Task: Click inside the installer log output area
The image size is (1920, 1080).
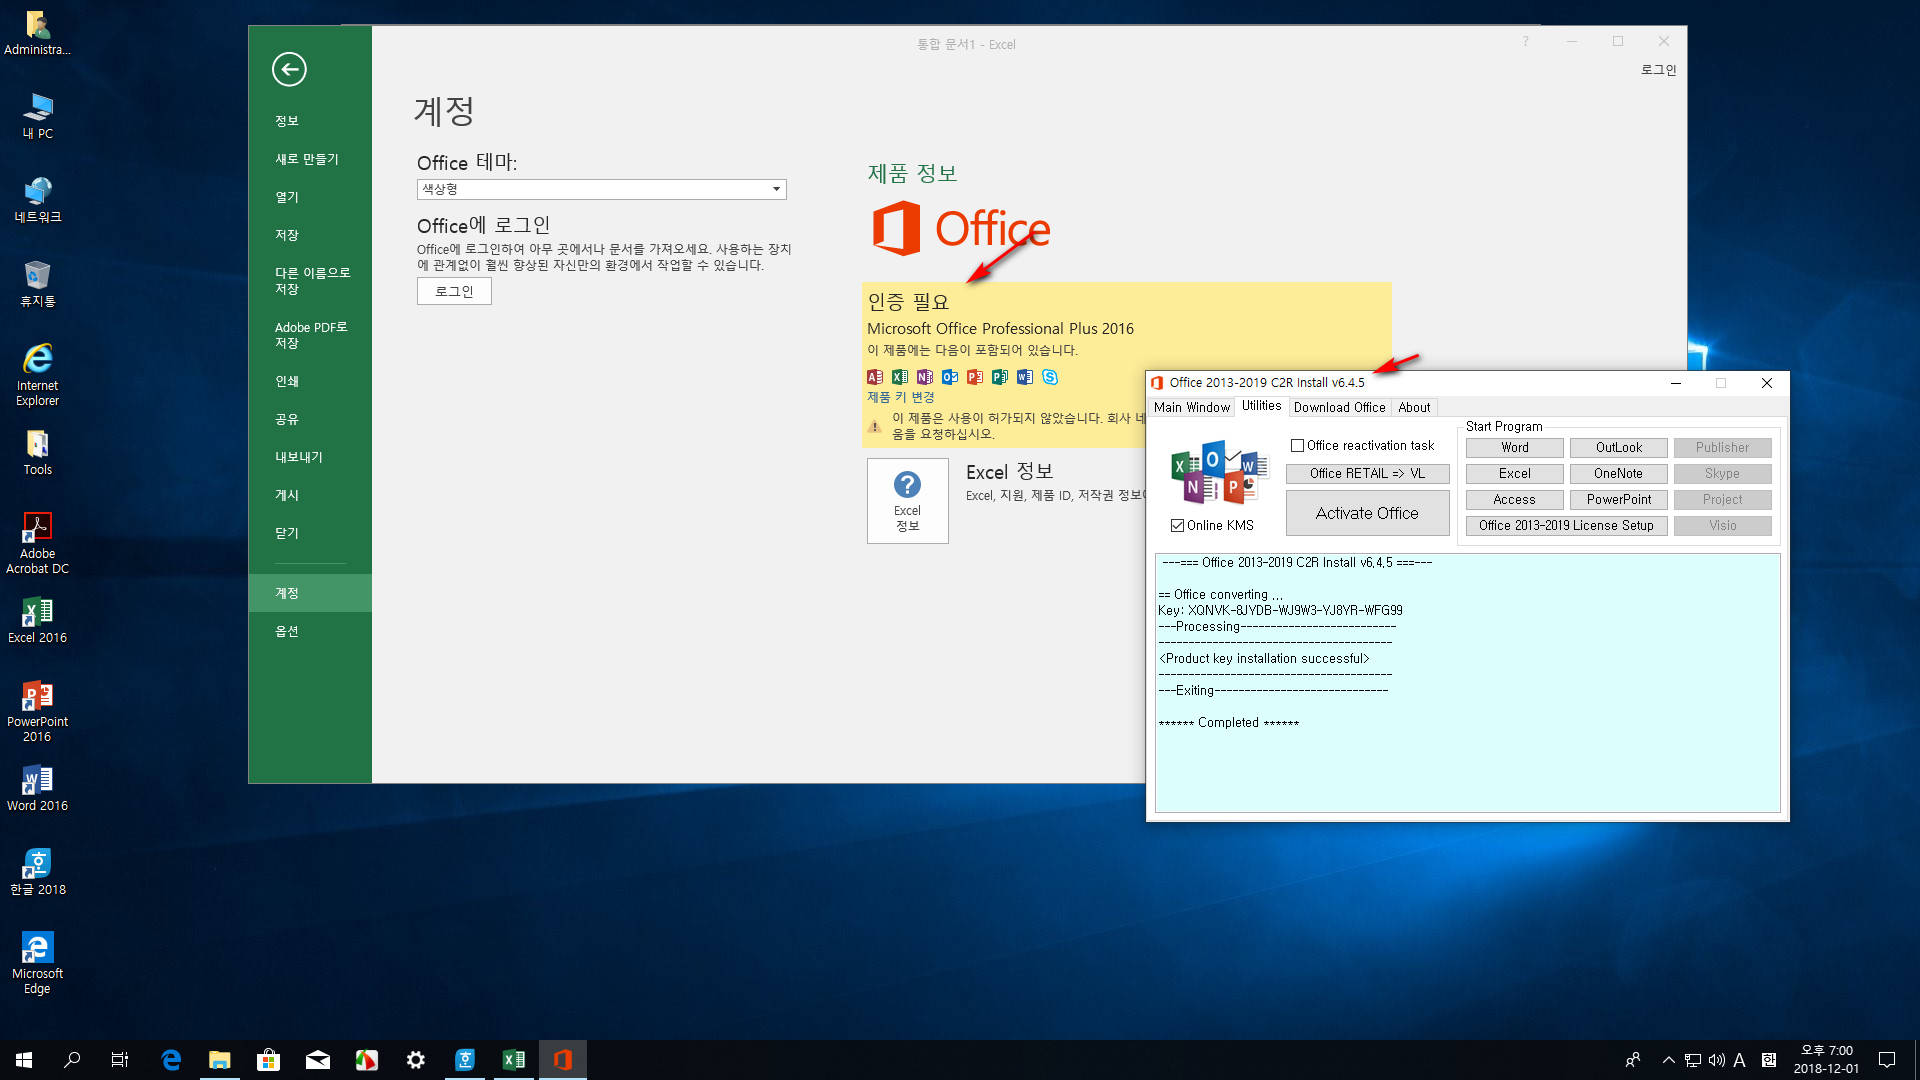Action: (1467, 683)
